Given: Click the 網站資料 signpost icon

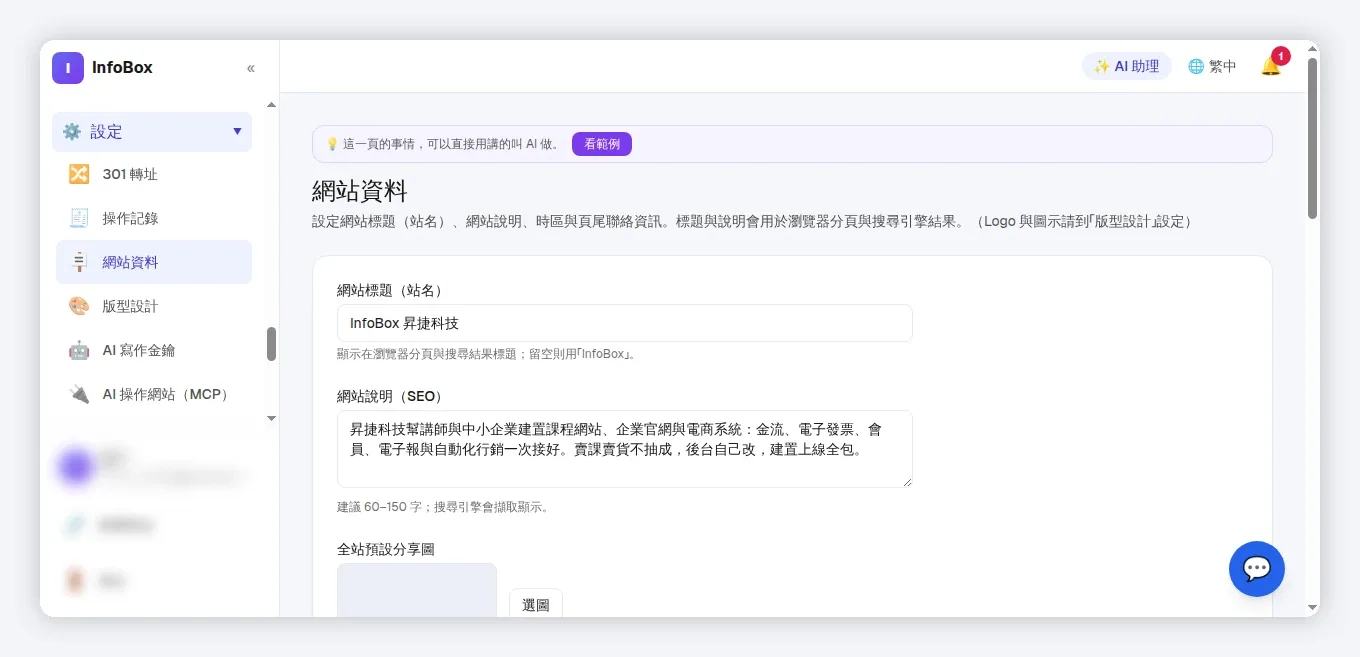Looking at the screenshot, I should (x=79, y=262).
